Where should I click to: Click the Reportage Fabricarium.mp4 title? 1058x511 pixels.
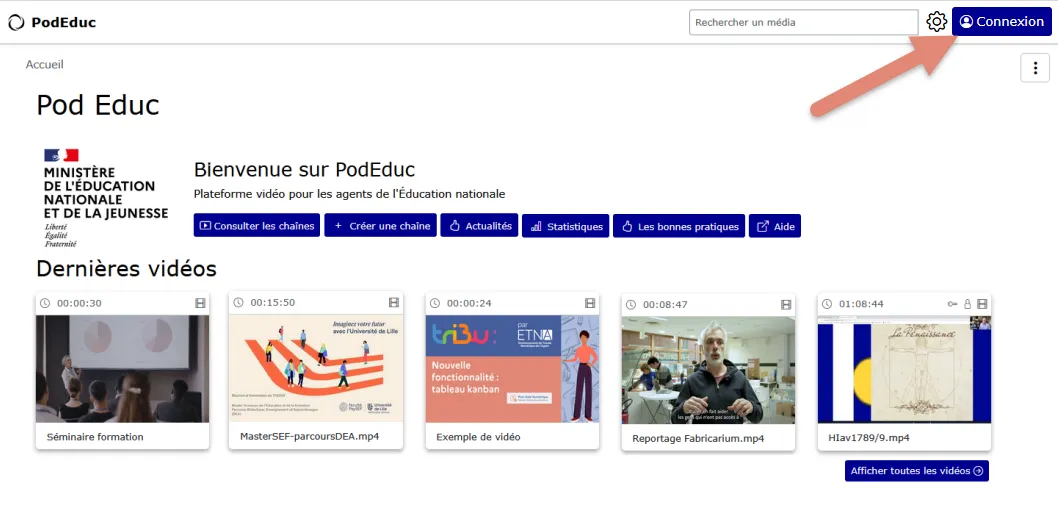tap(698, 438)
